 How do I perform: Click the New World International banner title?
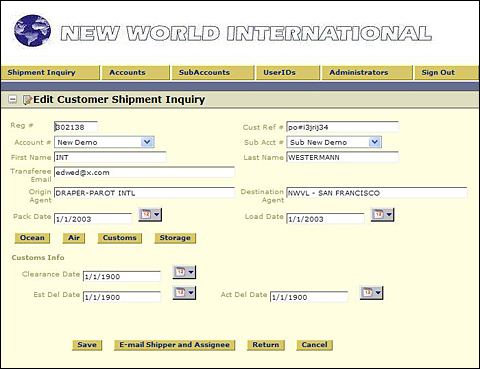(246, 33)
